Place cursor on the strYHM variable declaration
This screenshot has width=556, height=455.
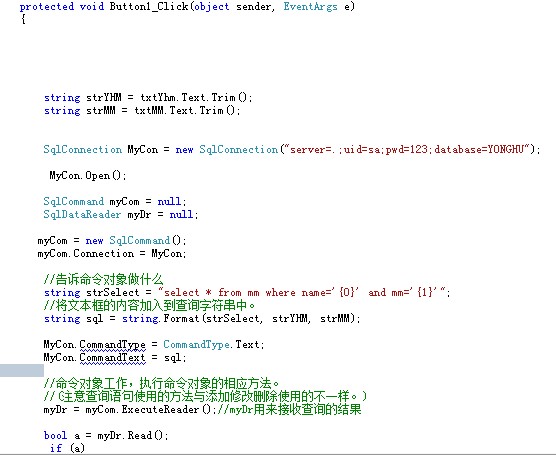point(104,97)
